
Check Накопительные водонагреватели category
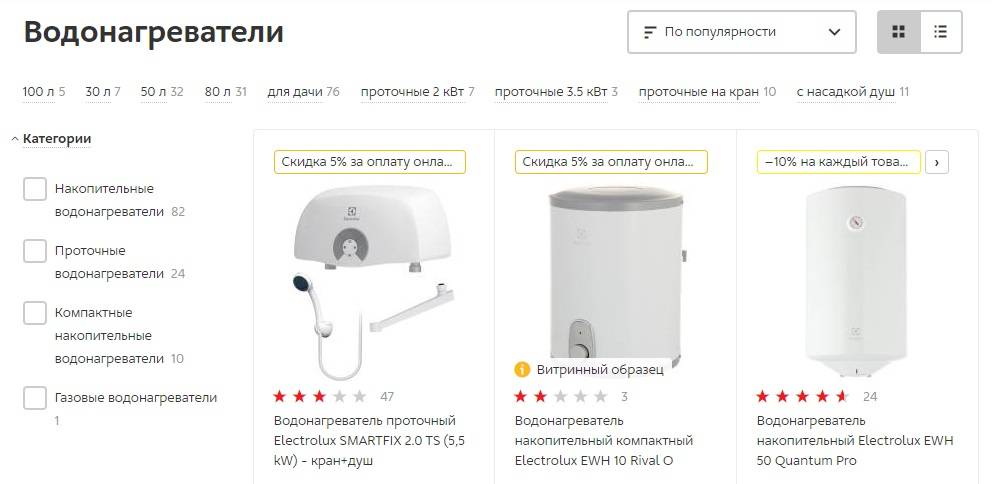click(x=35, y=189)
